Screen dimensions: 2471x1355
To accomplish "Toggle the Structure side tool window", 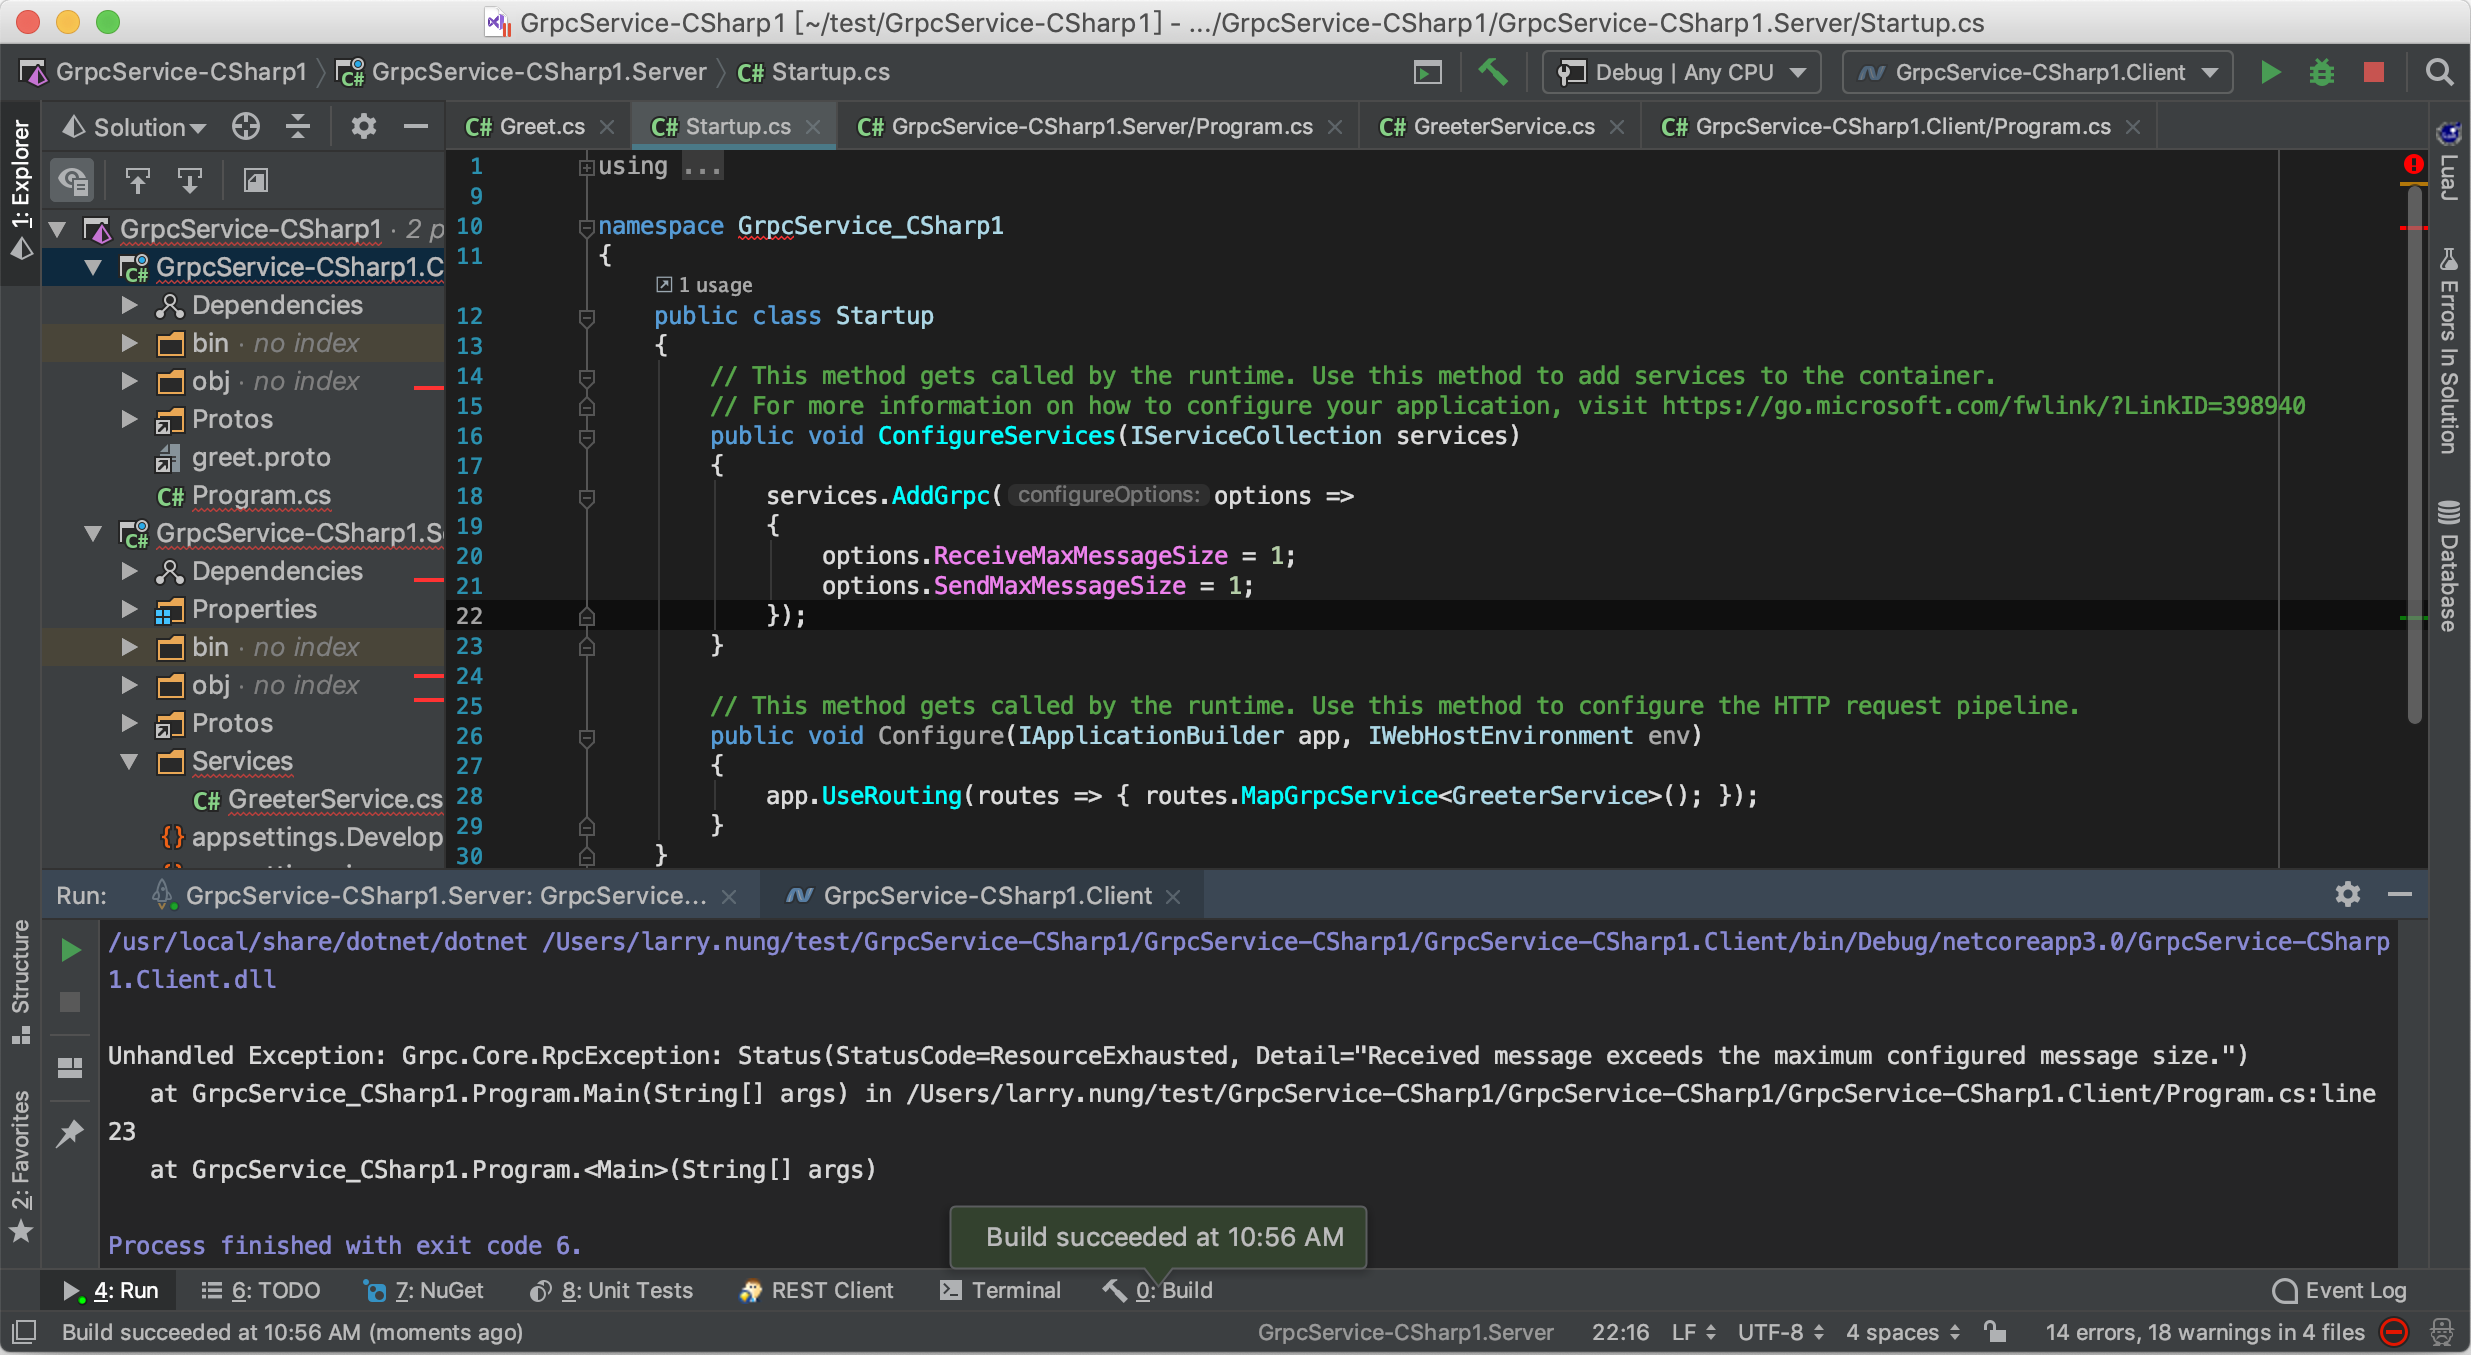I will 21,982.
